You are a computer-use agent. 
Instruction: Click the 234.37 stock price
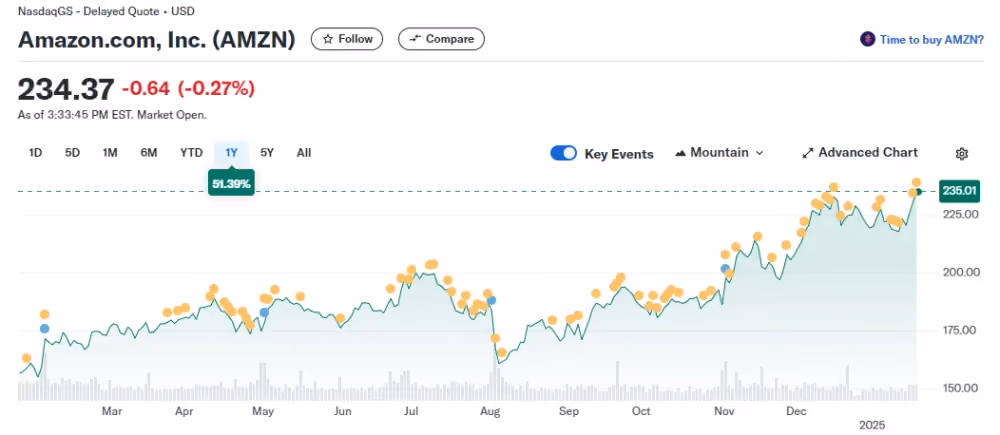point(66,89)
